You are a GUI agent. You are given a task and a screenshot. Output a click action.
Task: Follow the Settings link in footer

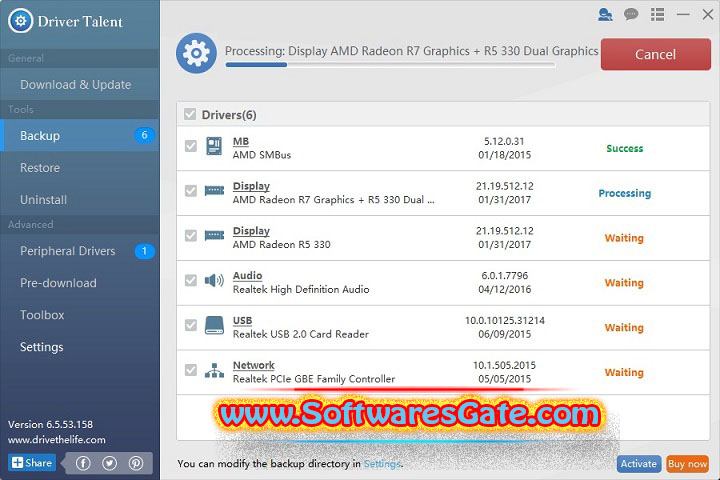tap(382, 464)
